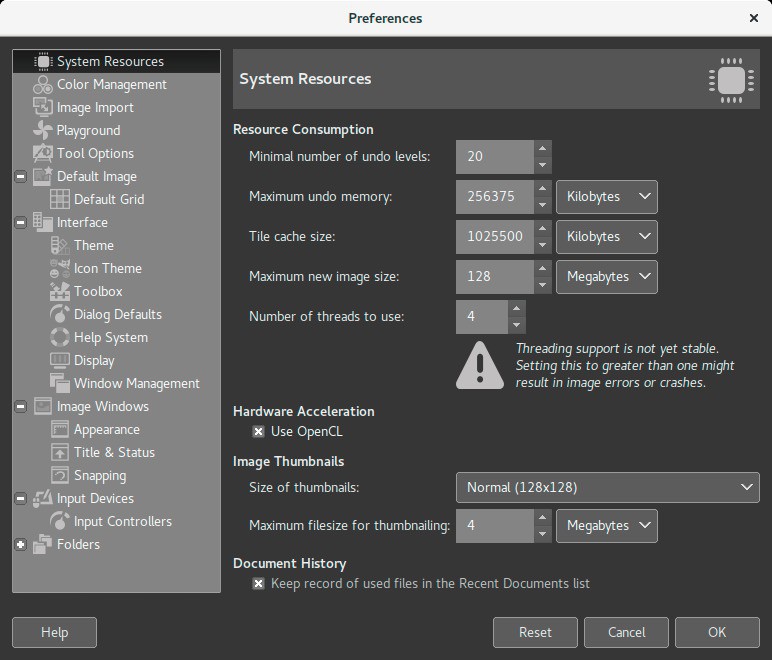Open the Input Controllers icon entry
The height and width of the screenshot is (660, 772).
tap(59, 522)
